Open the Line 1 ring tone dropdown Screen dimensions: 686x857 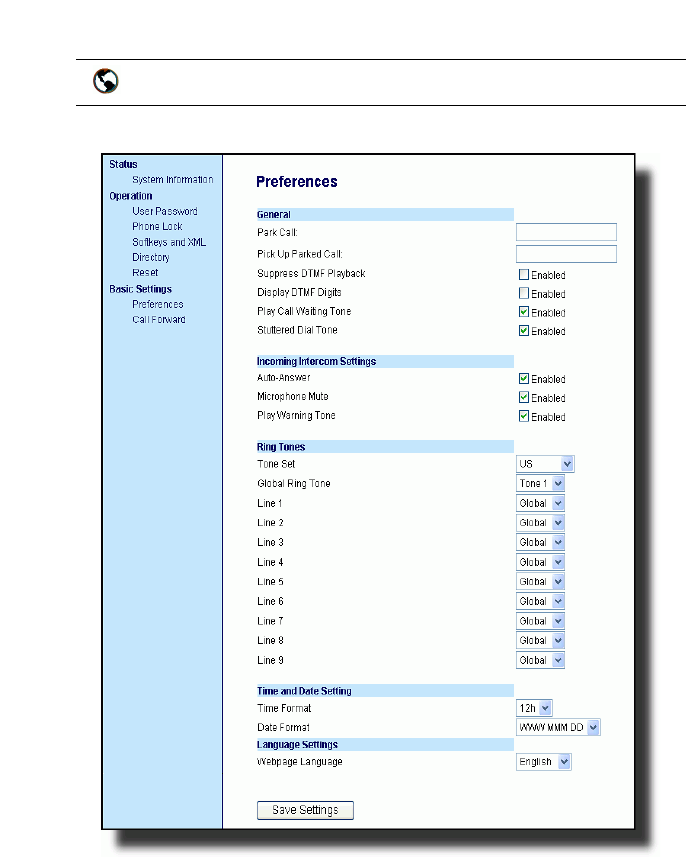click(540, 503)
